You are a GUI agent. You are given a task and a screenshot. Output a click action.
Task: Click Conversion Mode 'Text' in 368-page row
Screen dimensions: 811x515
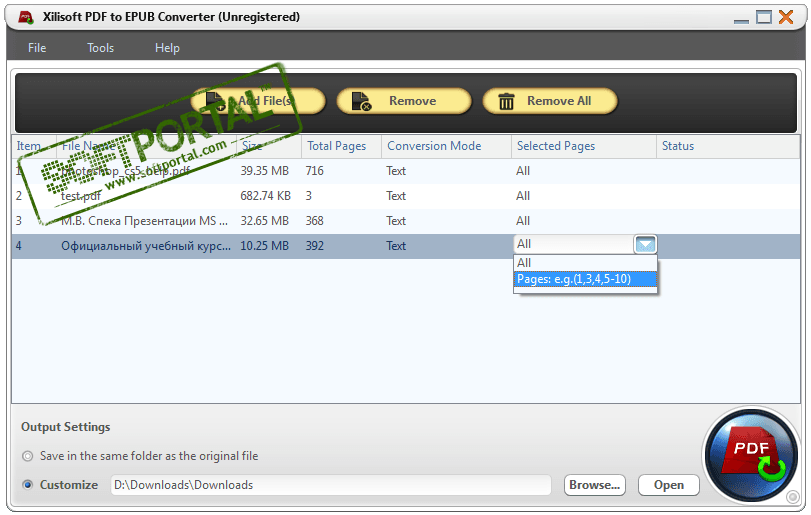(x=396, y=221)
